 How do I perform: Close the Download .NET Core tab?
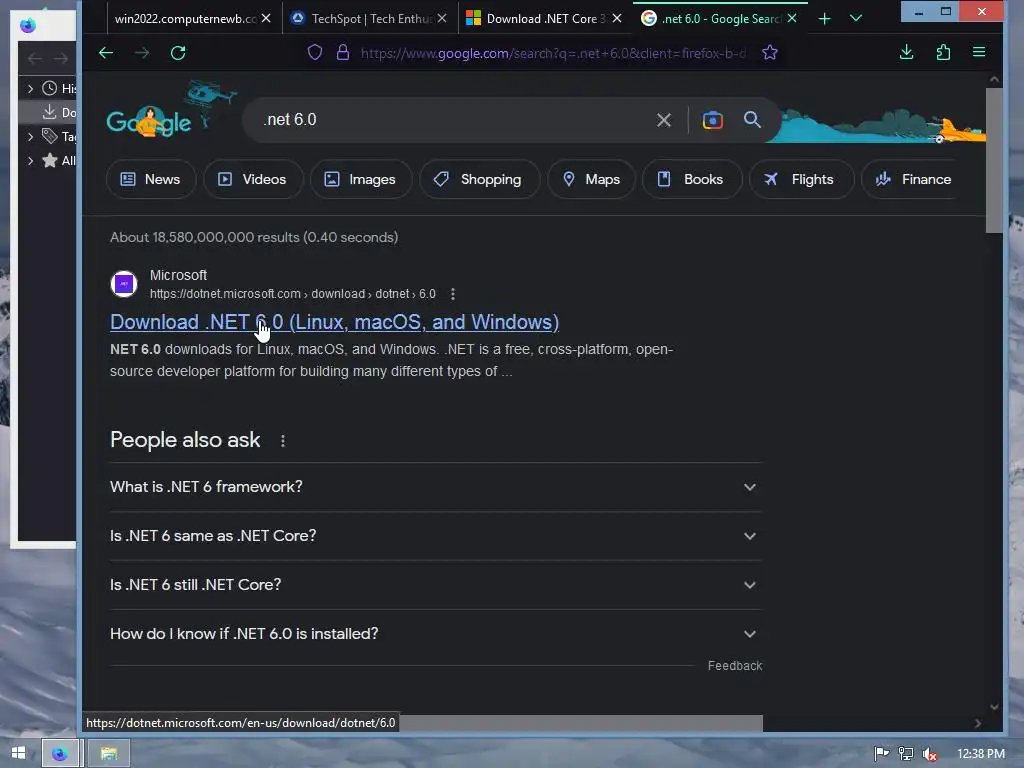pyautogui.click(x=616, y=19)
